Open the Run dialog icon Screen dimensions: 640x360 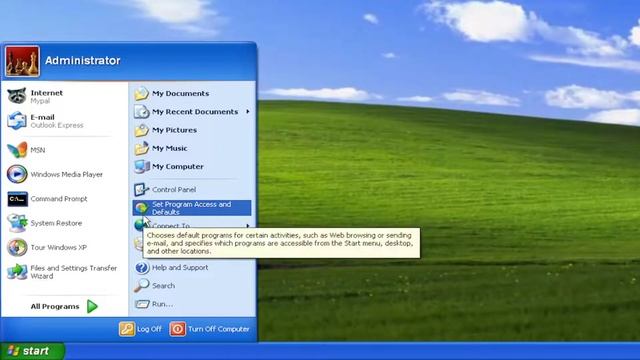[142, 304]
